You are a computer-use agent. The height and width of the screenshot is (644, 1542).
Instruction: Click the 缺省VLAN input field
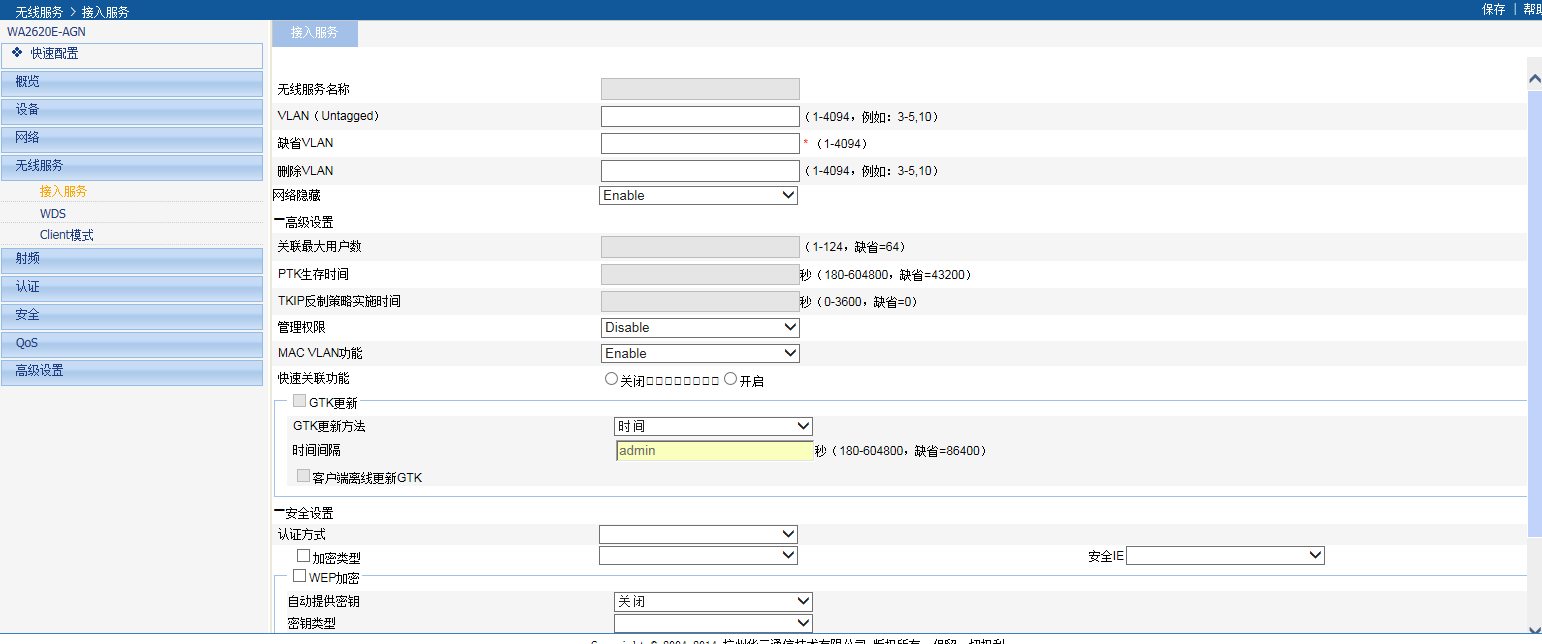(x=700, y=144)
